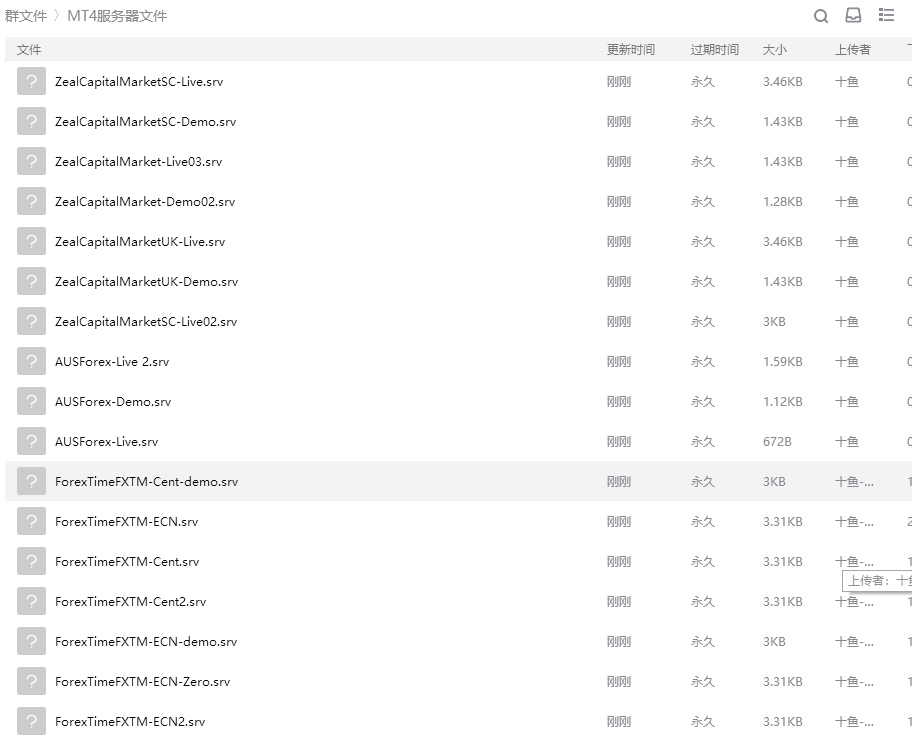Open the inbox tray icon

853,15
